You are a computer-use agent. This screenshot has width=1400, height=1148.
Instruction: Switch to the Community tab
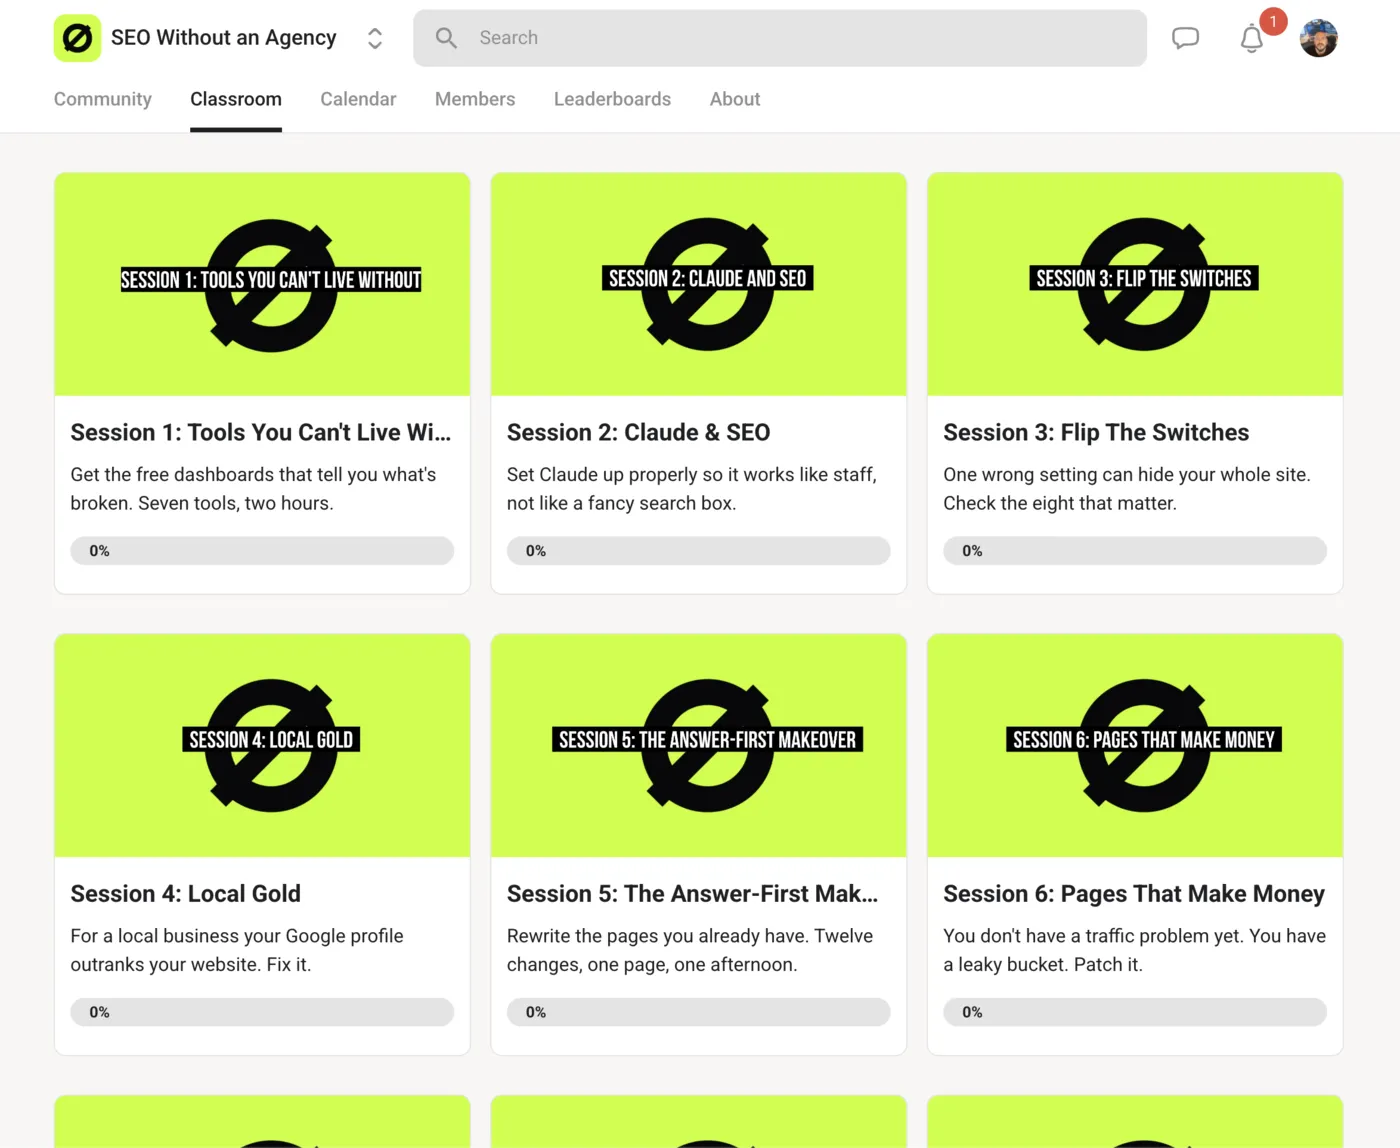103,99
